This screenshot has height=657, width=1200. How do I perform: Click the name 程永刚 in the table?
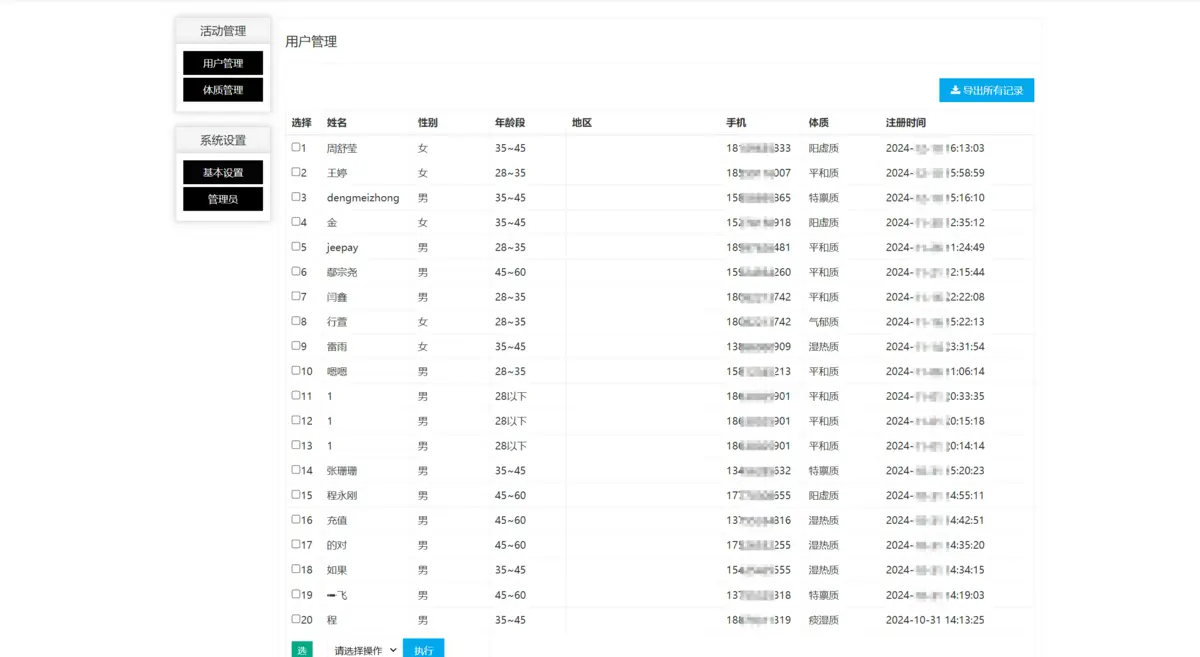point(342,495)
